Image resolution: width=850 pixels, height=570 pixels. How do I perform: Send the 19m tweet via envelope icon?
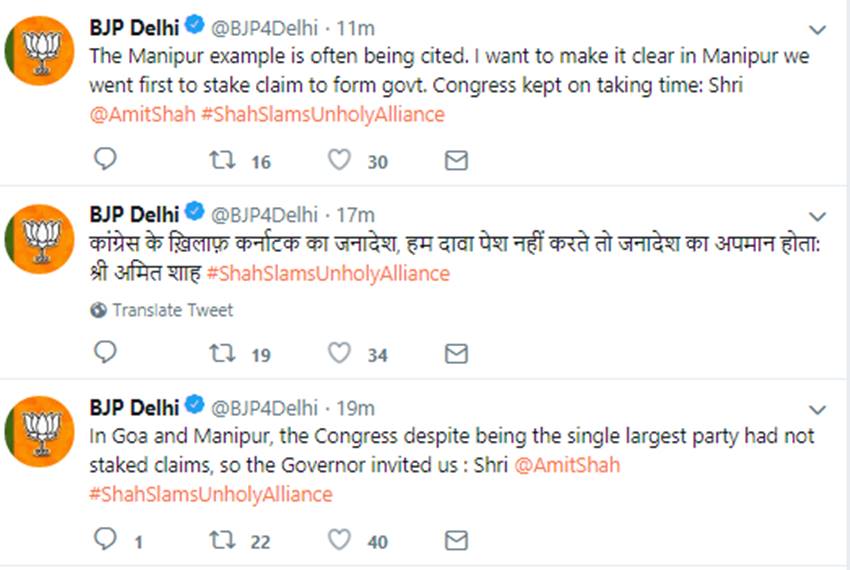click(x=456, y=540)
